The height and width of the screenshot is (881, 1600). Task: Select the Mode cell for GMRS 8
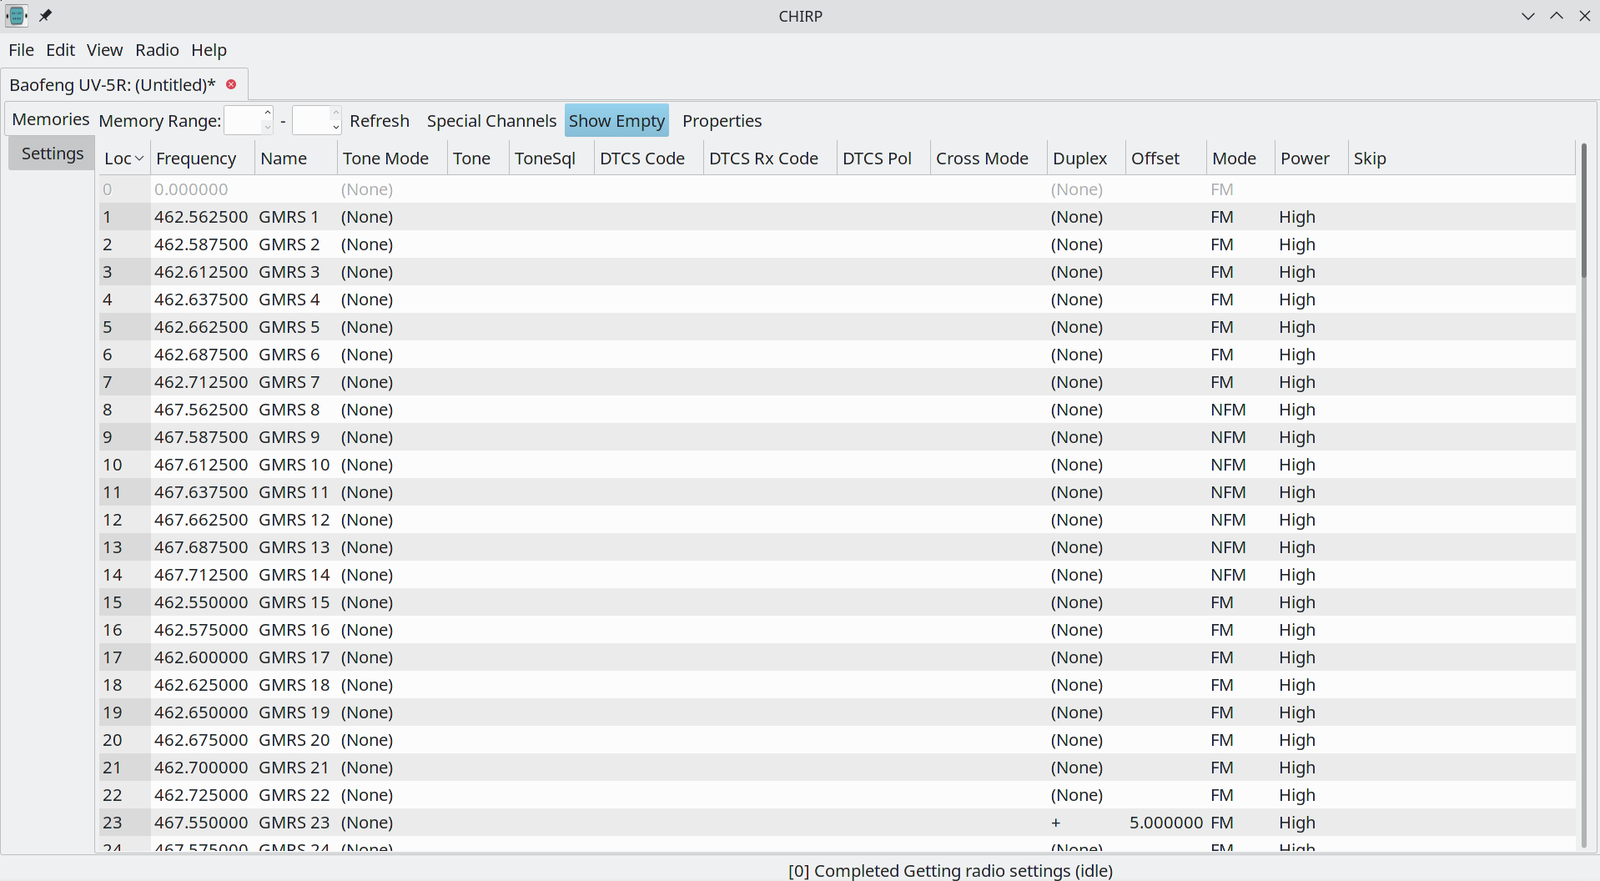(x=1228, y=410)
